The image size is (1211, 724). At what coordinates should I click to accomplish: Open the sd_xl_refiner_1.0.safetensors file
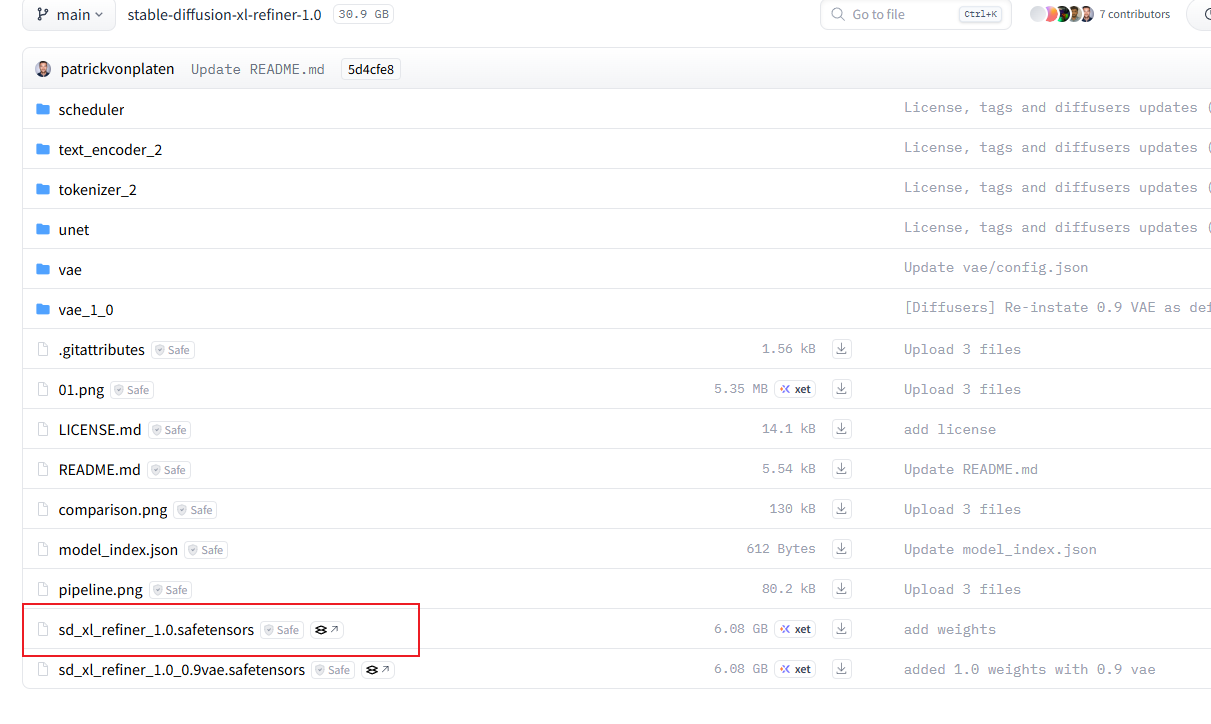click(156, 629)
